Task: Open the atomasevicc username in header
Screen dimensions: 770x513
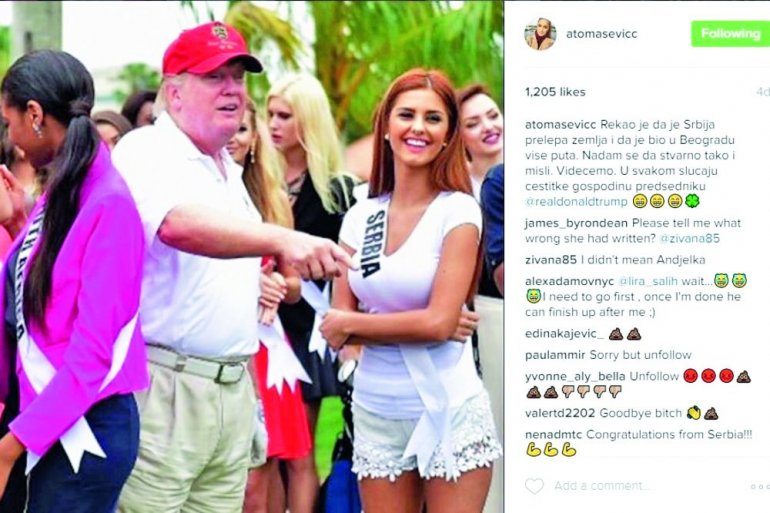Action: click(x=602, y=34)
